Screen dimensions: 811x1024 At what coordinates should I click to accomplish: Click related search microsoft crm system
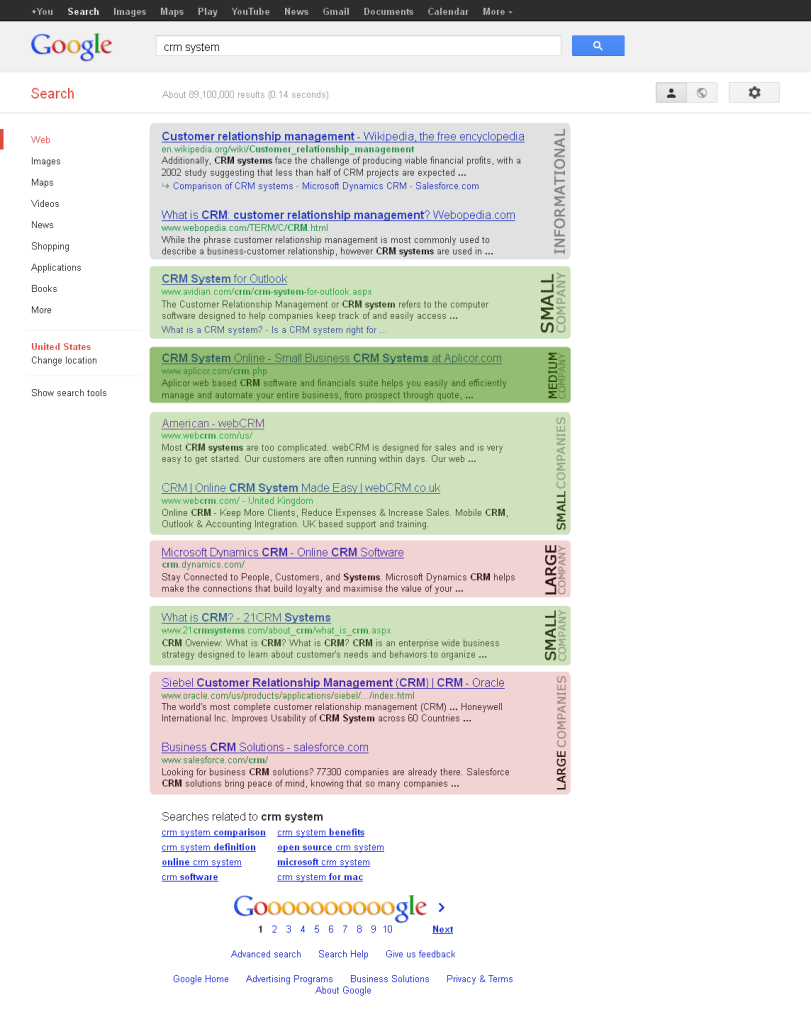coord(323,863)
